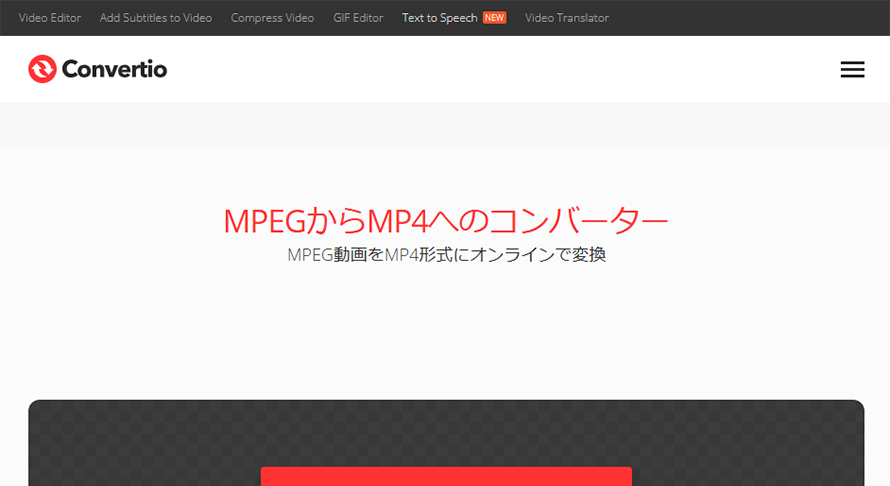Open the Video Translator link
890x486 pixels.
click(x=567, y=18)
